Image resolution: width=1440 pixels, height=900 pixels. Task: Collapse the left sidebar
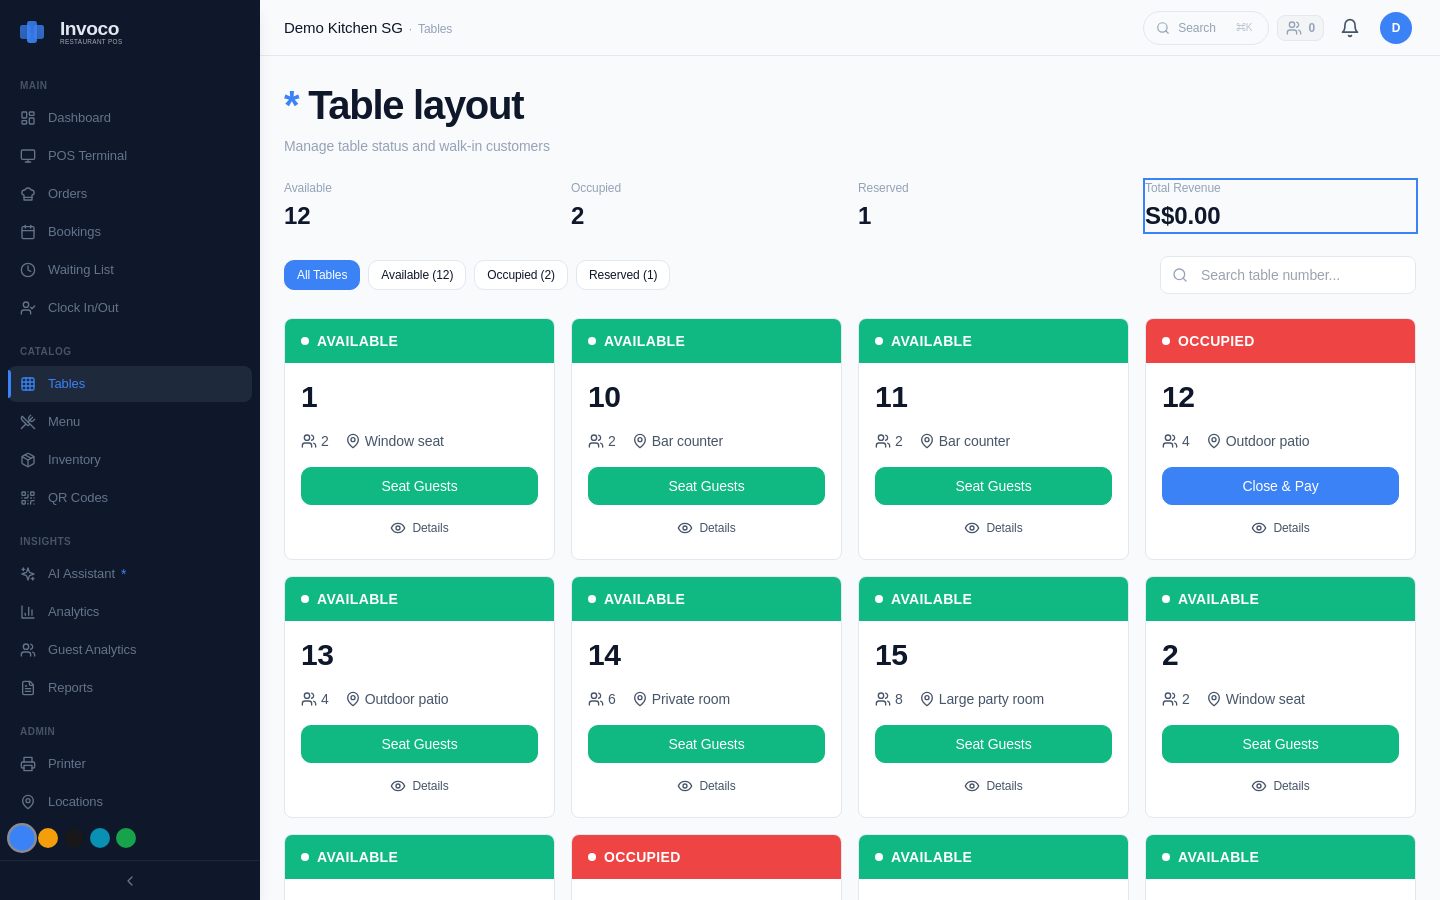click(129, 881)
